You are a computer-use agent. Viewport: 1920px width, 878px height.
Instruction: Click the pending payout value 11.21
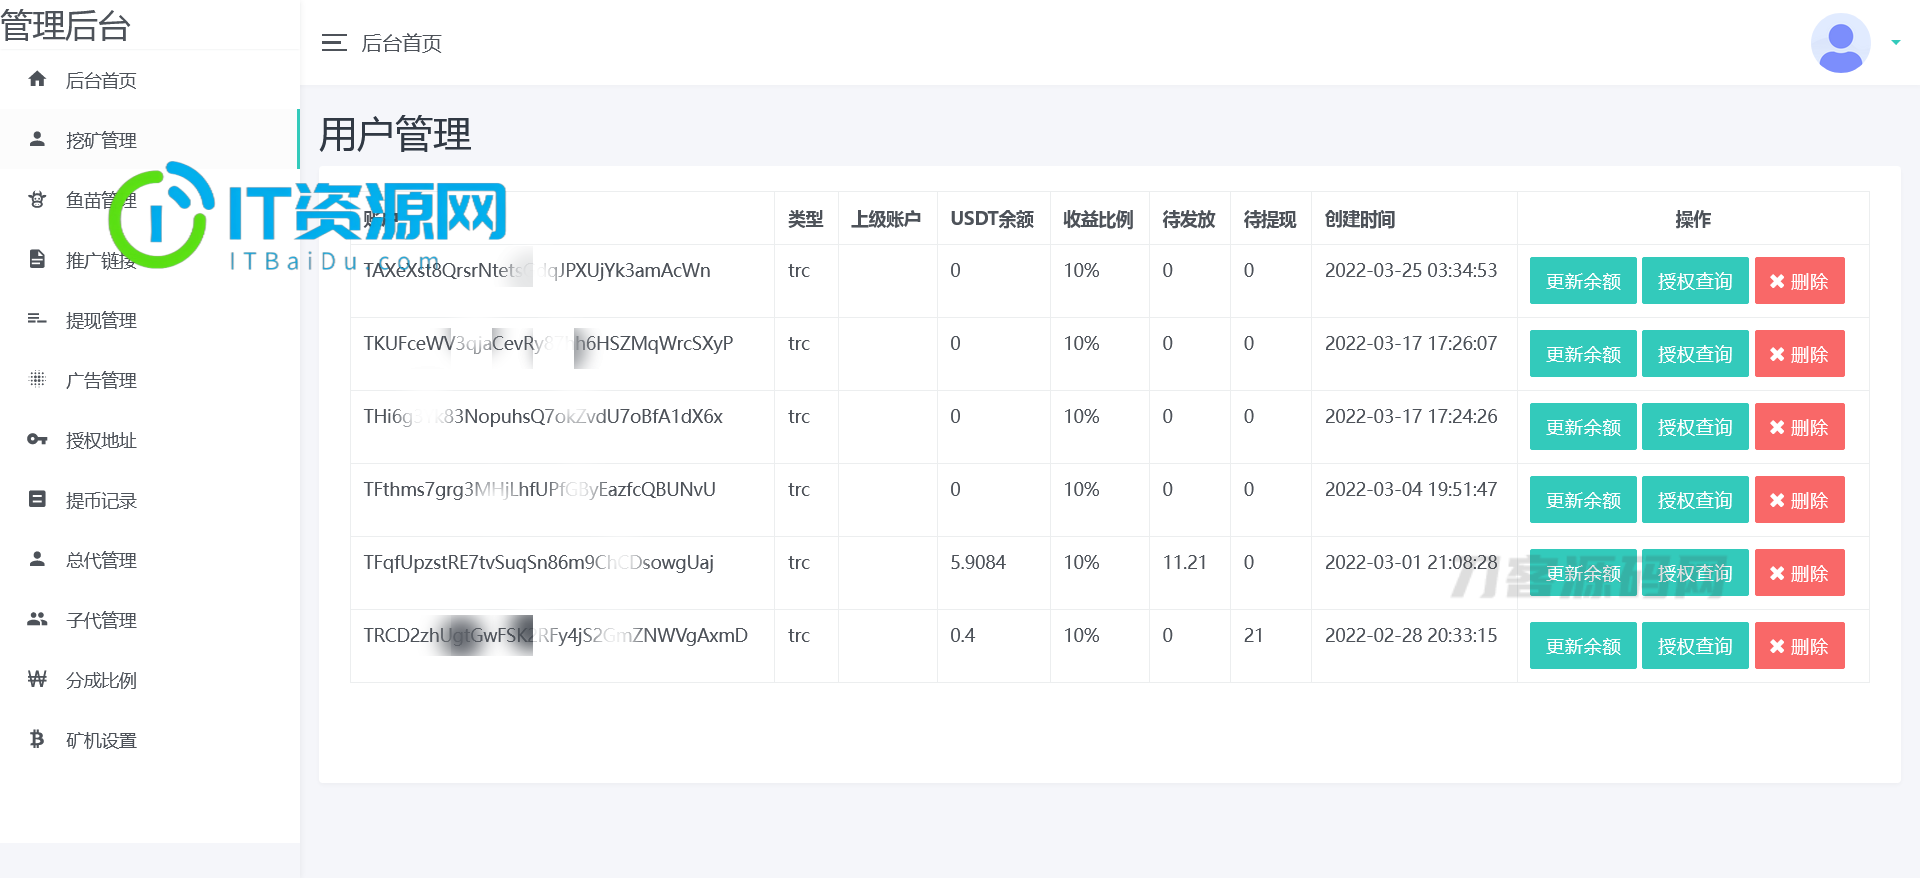[x=1185, y=562]
